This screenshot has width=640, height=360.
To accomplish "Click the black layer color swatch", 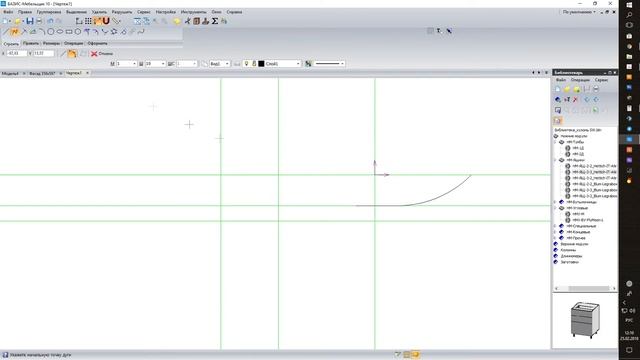I will click(261, 64).
